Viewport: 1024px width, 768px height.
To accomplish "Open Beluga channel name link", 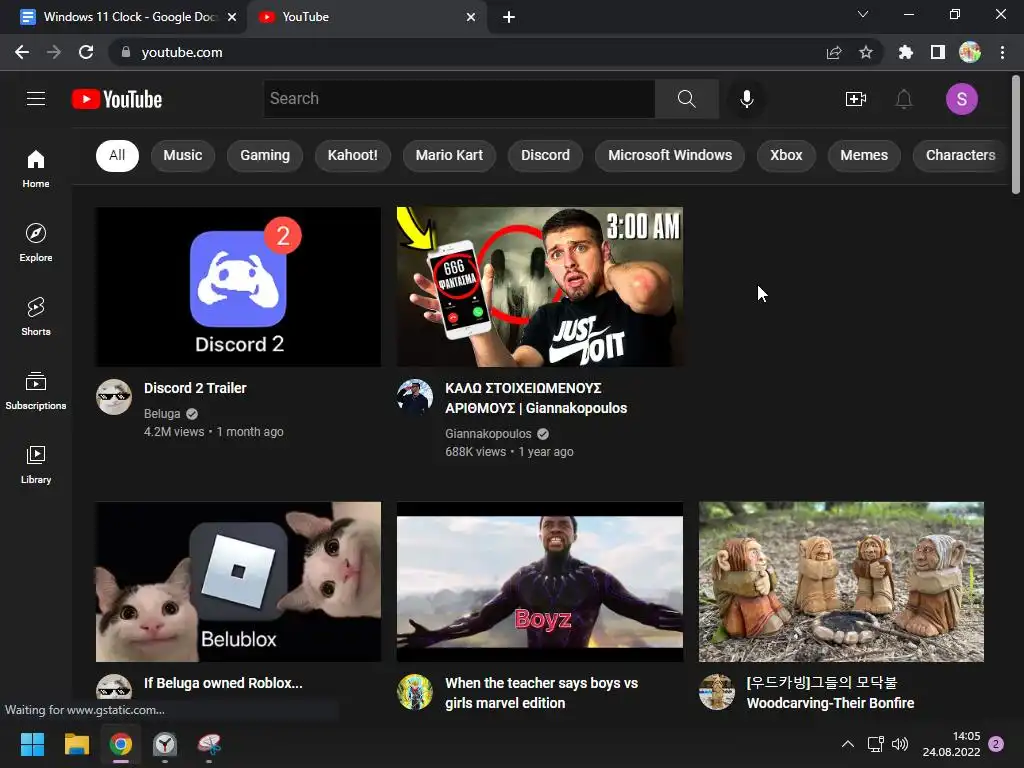I will click(162, 413).
